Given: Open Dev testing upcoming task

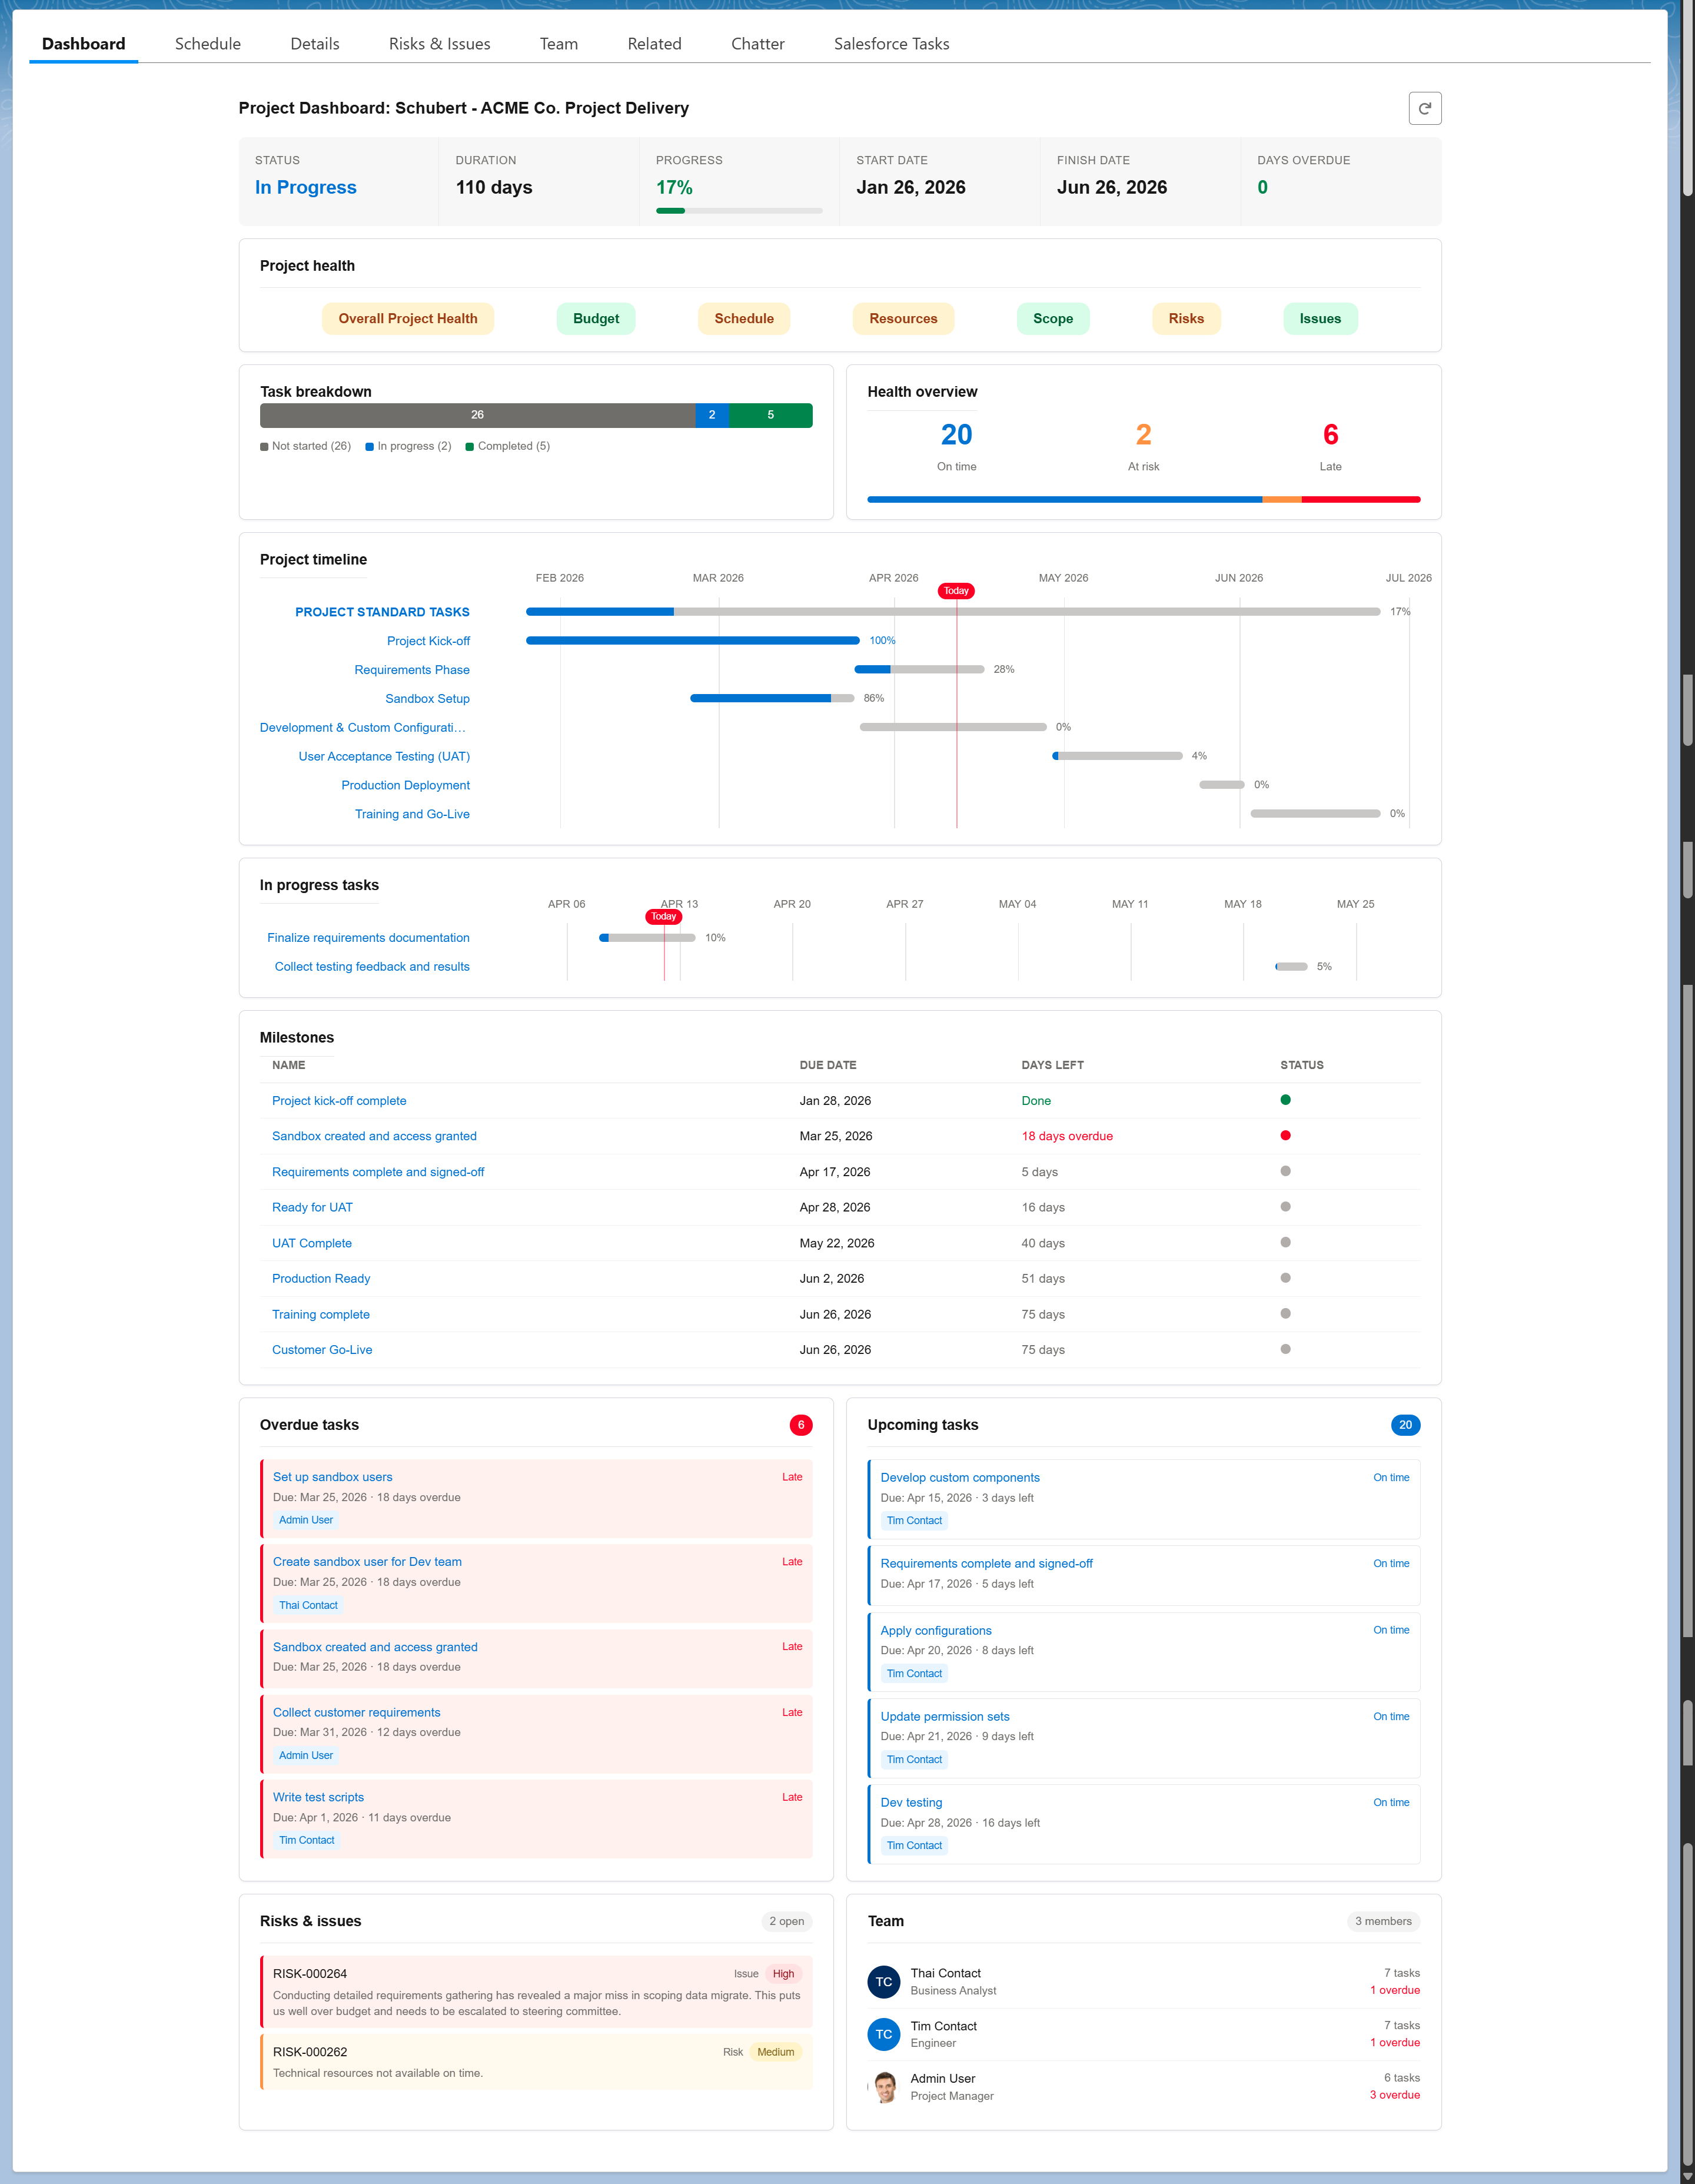Looking at the screenshot, I should click(x=911, y=1803).
